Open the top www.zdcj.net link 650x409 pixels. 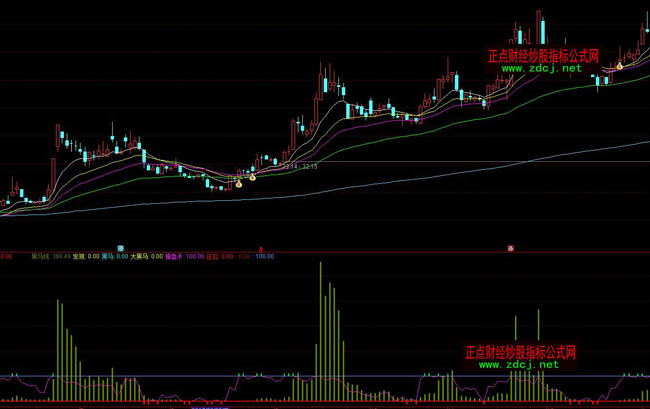point(535,69)
